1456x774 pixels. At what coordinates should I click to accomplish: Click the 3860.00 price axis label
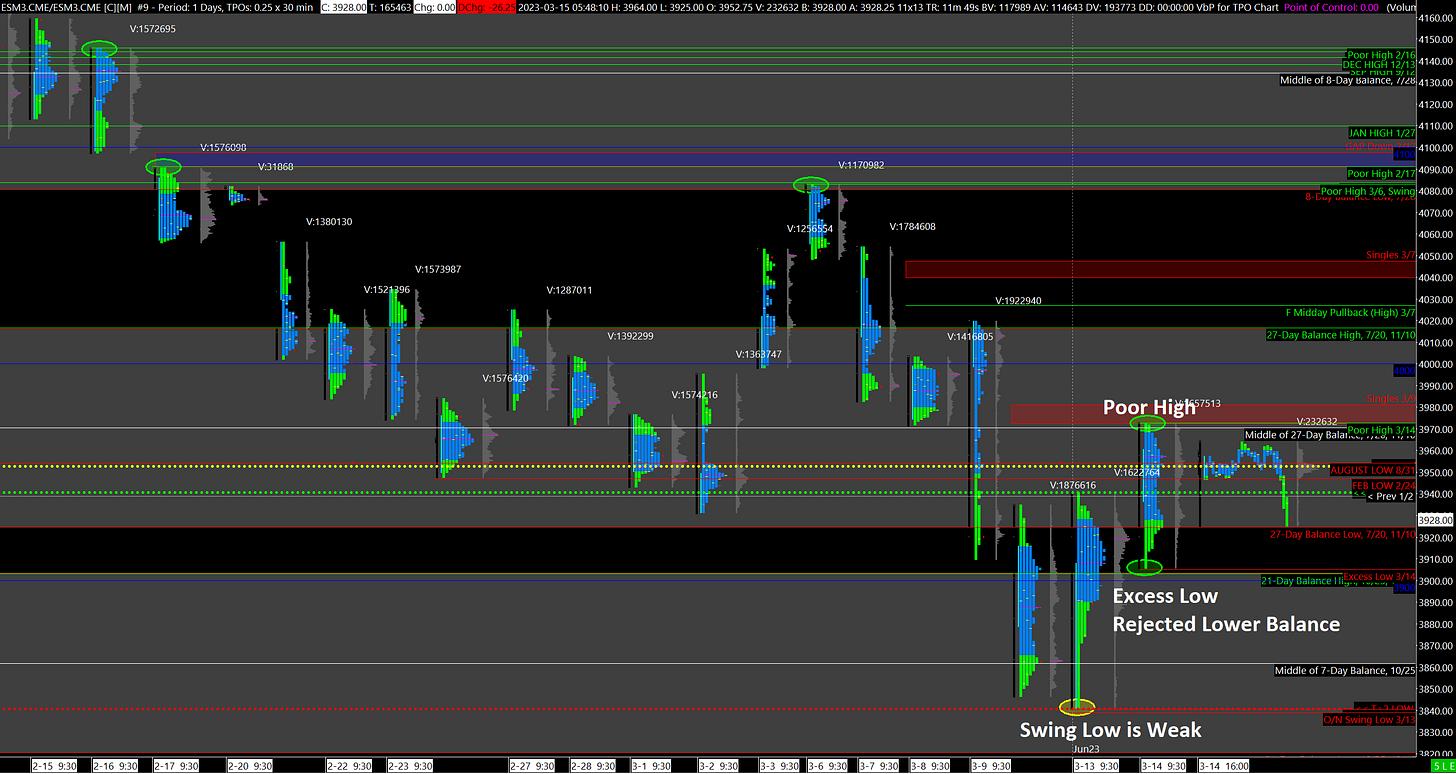(1436, 667)
